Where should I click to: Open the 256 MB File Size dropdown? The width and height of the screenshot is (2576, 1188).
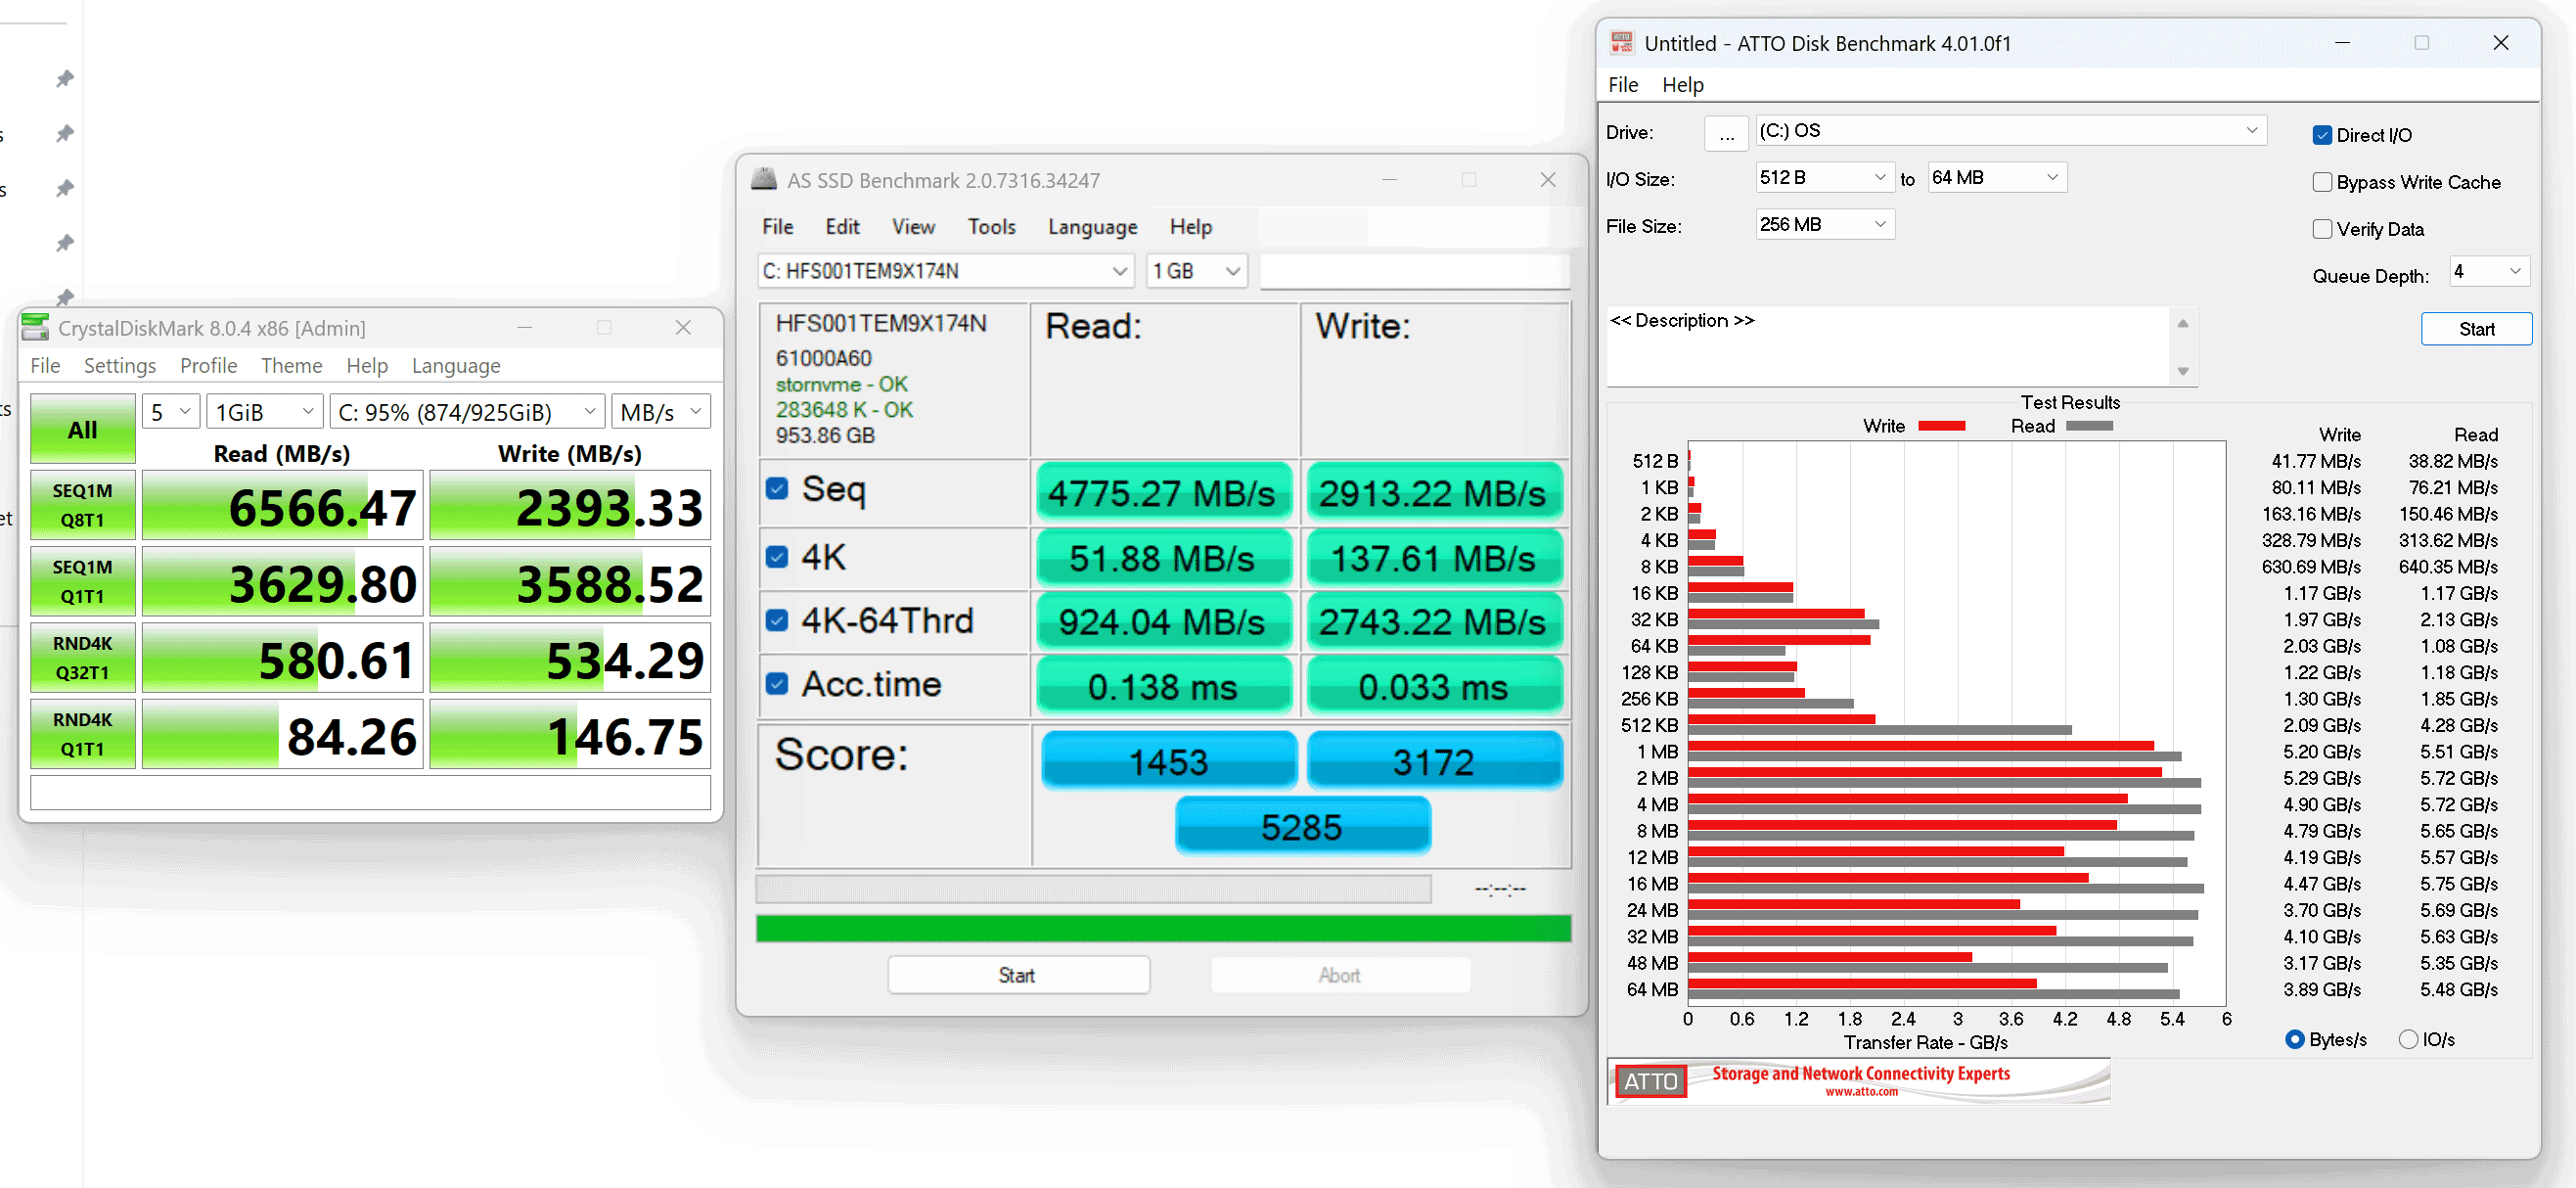coord(1824,224)
